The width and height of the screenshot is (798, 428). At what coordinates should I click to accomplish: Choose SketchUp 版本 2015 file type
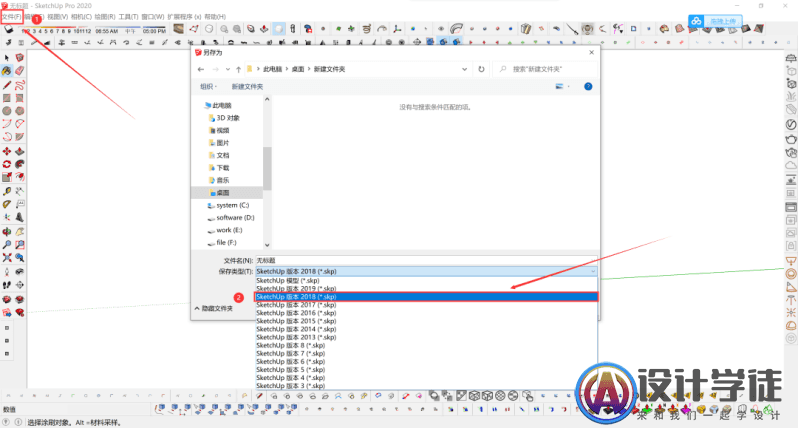[x=426, y=321]
